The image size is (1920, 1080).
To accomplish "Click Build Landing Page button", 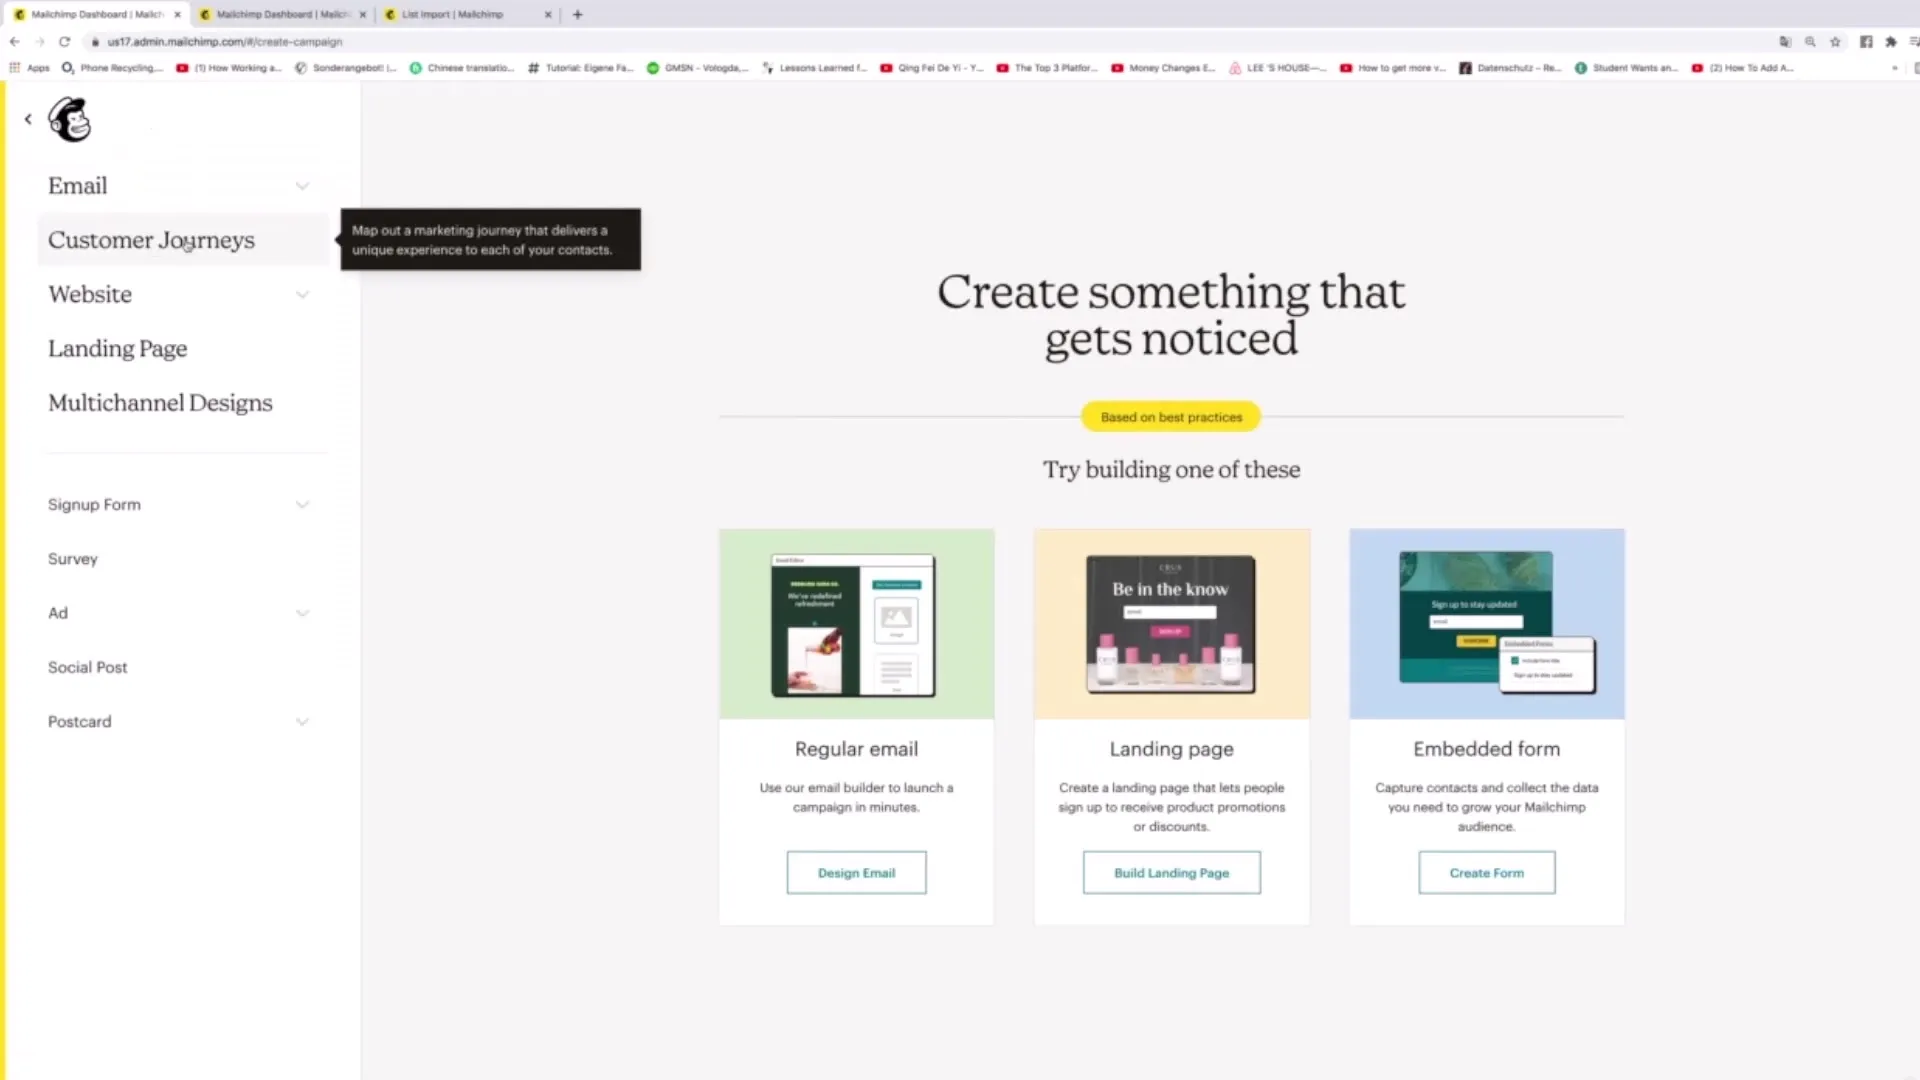I will [1170, 872].
